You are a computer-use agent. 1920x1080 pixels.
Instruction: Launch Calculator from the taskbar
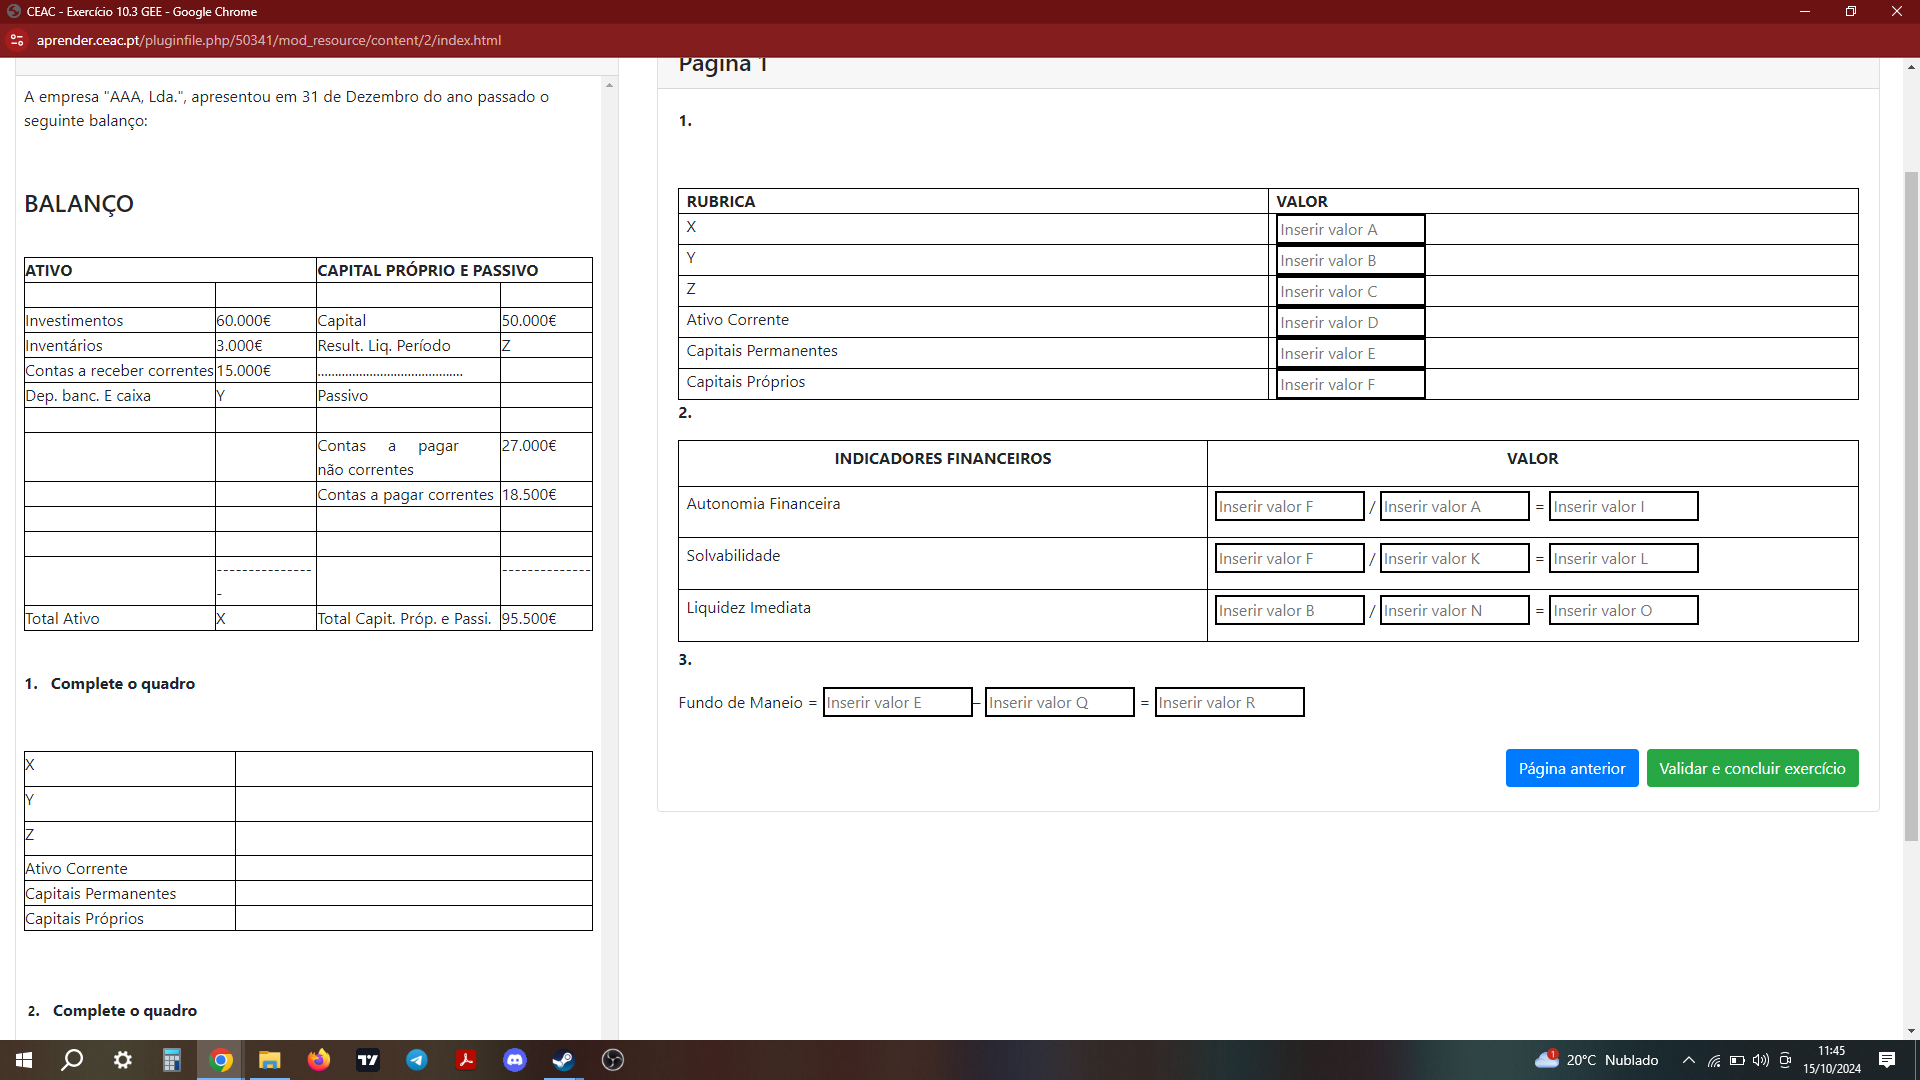point(172,1060)
